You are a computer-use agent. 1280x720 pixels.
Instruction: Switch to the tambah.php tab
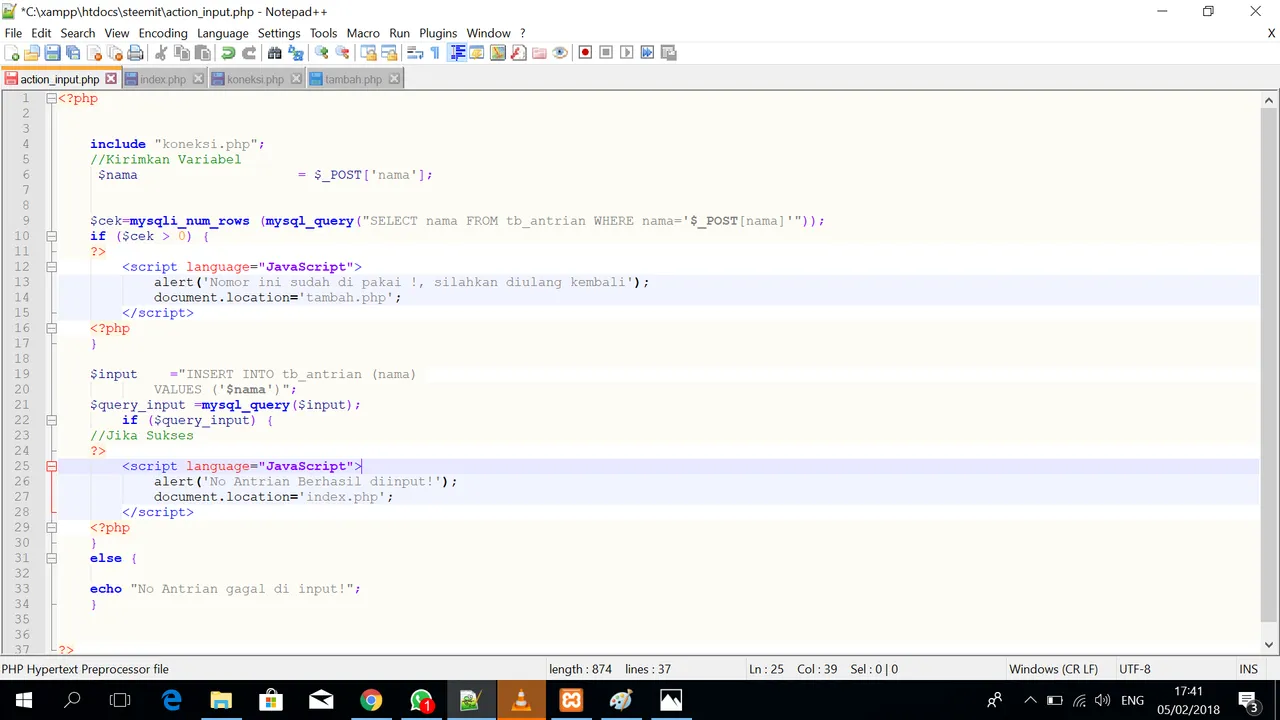pyautogui.click(x=353, y=79)
